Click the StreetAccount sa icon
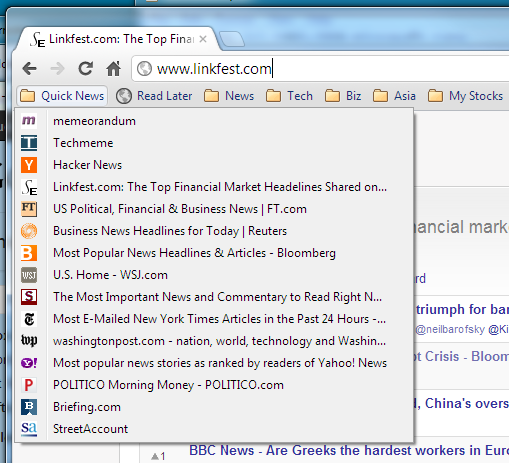509x463 pixels. pos(29,429)
